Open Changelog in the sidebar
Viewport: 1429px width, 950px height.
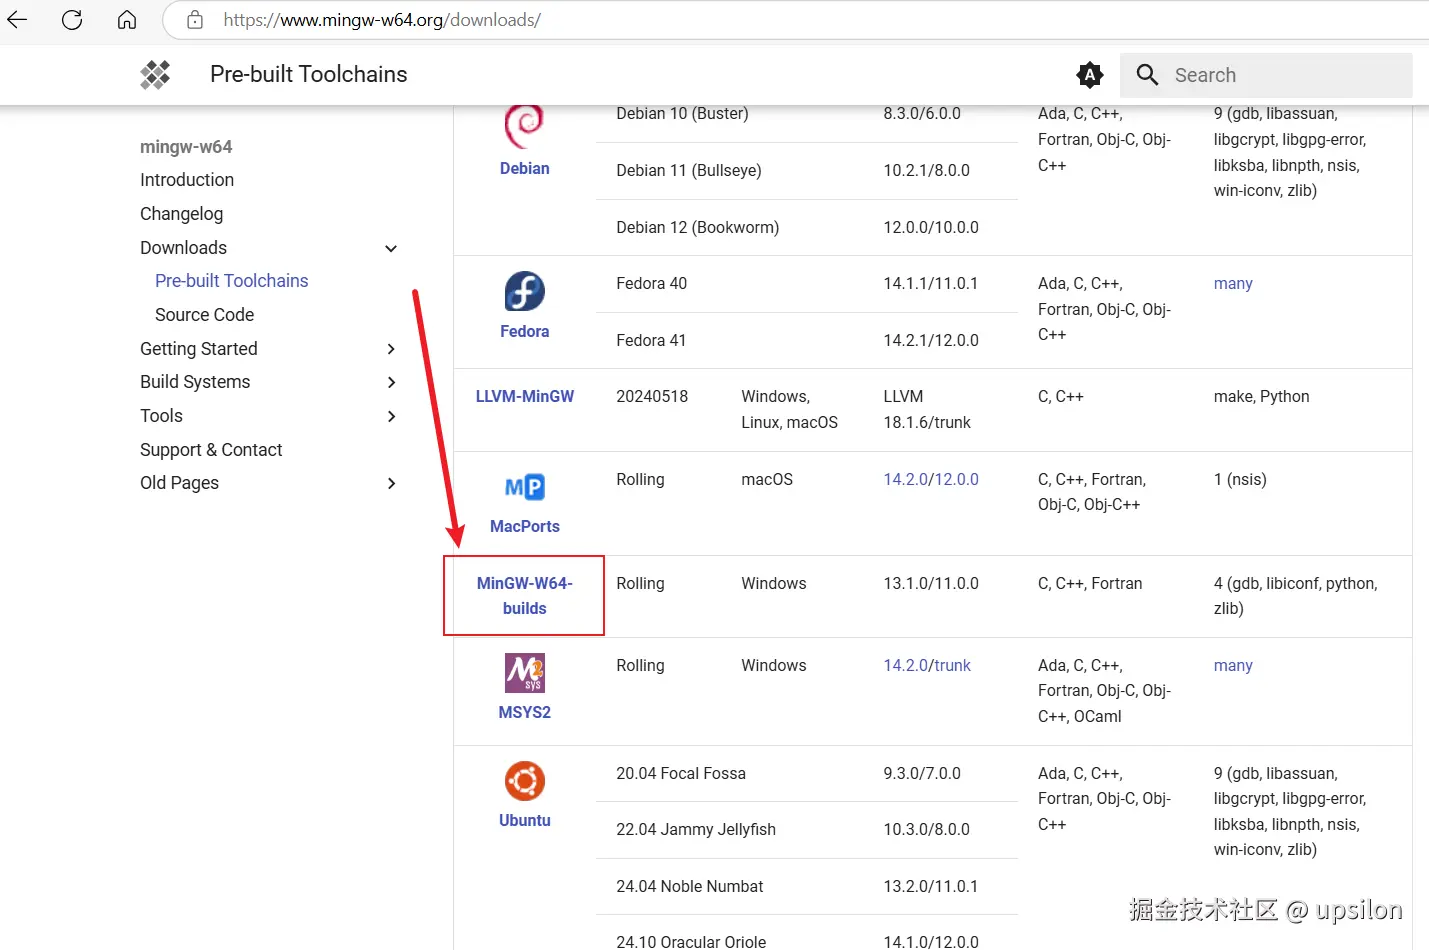[x=182, y=214]
